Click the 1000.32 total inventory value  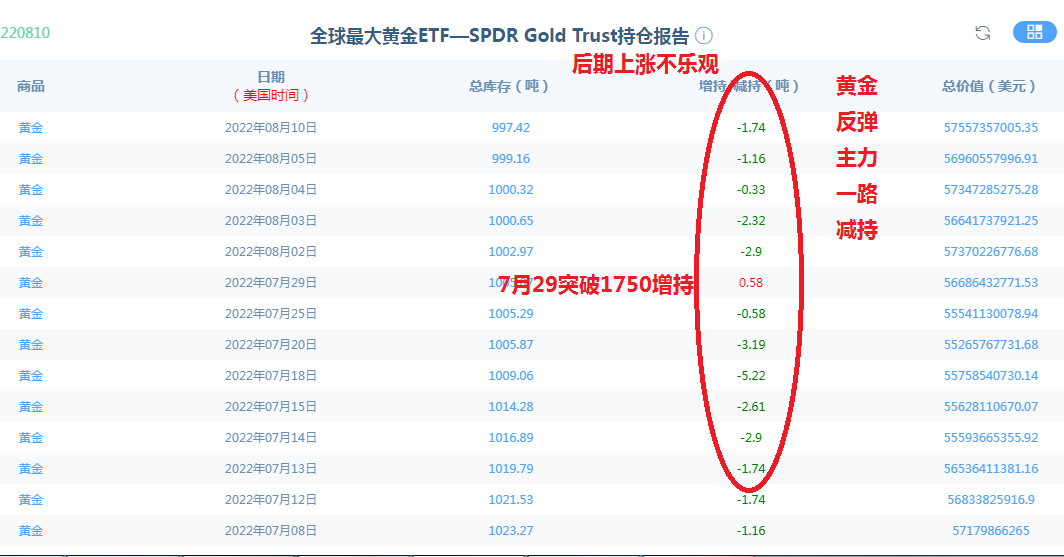(x=510, y=190)
